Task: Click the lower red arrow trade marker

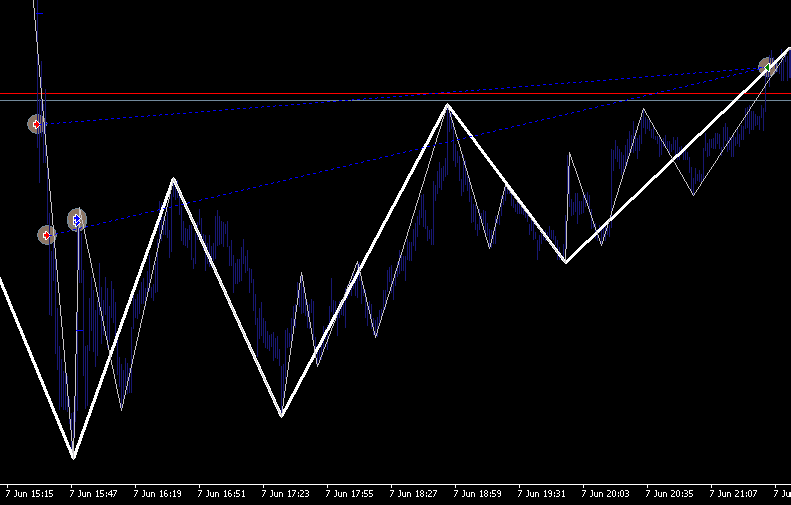Action: tap(47, 235)
